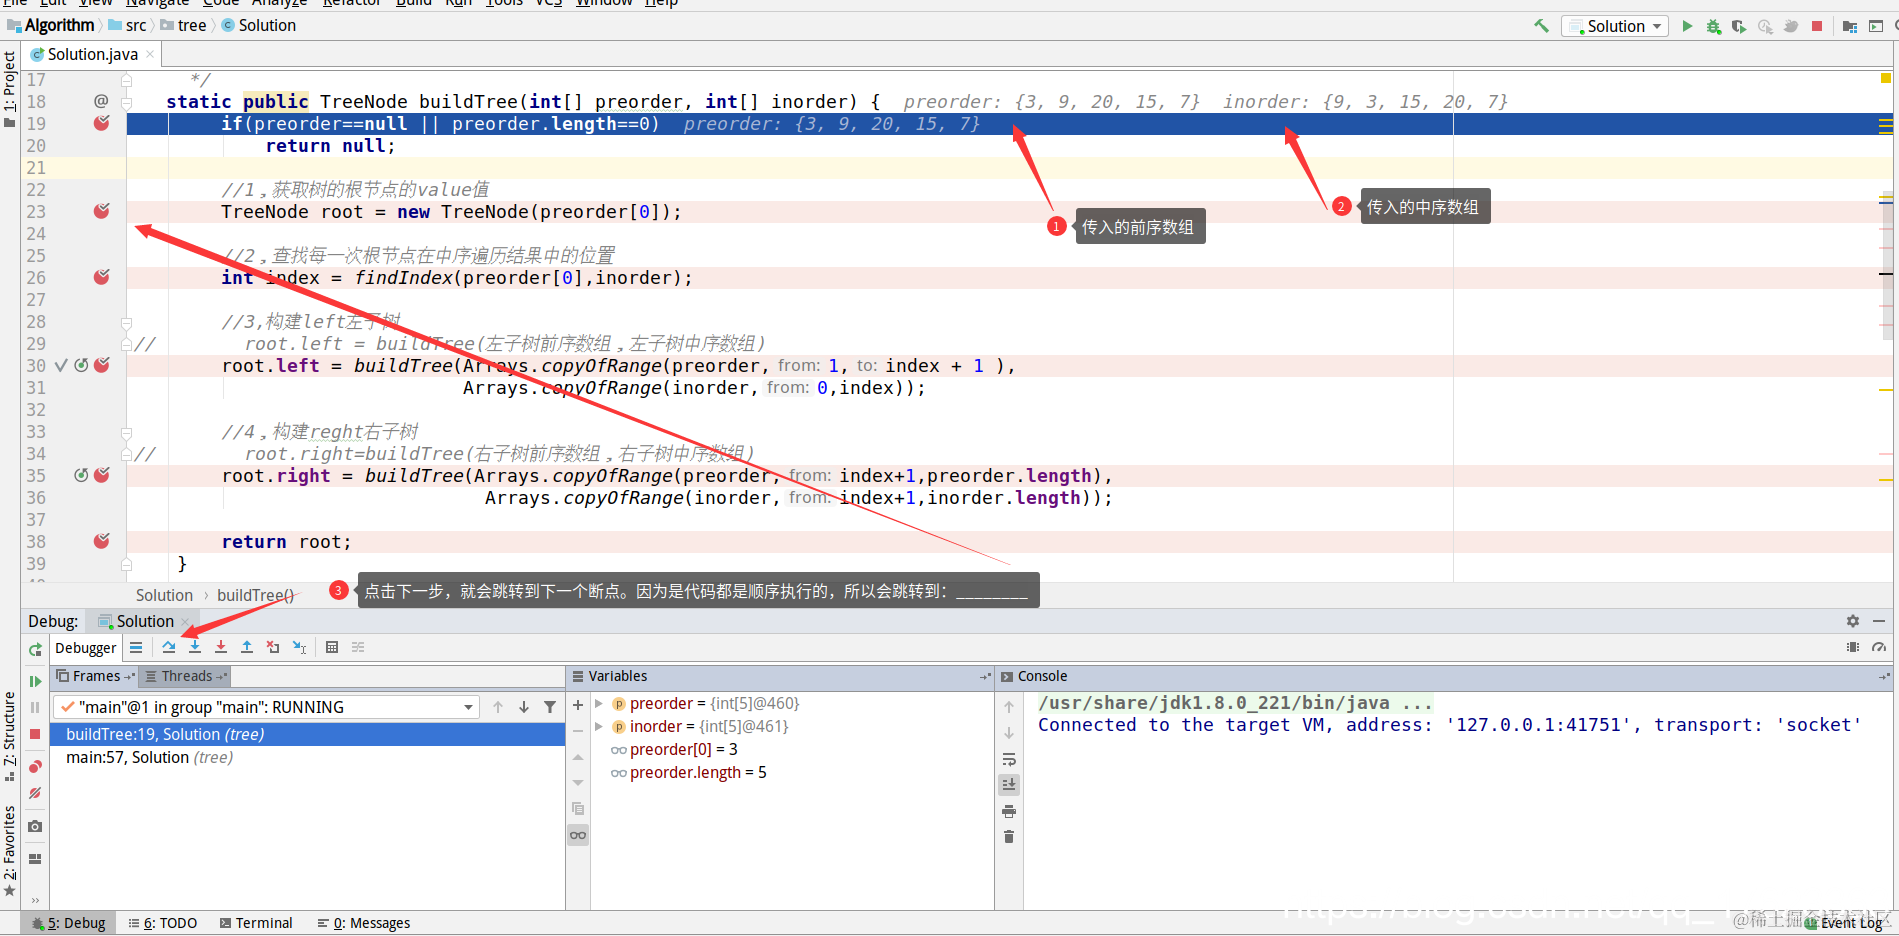The width and height of the screenshot is (1899, 936).
Task: Build project with the hammer icon
Action: (x=1541, y=26)
